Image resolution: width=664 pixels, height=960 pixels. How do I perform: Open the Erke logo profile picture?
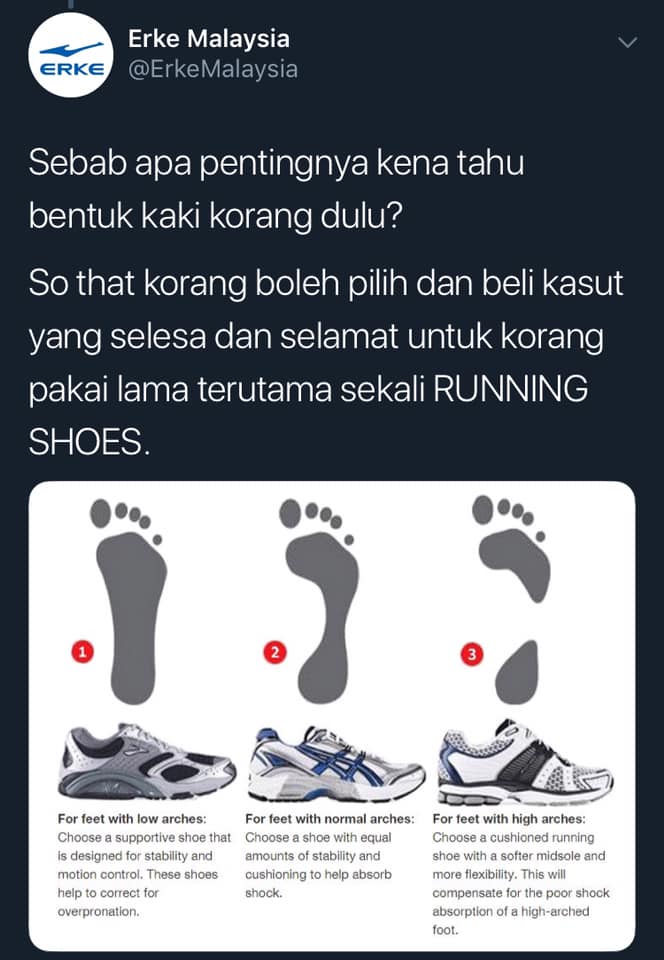pos(71,54)
